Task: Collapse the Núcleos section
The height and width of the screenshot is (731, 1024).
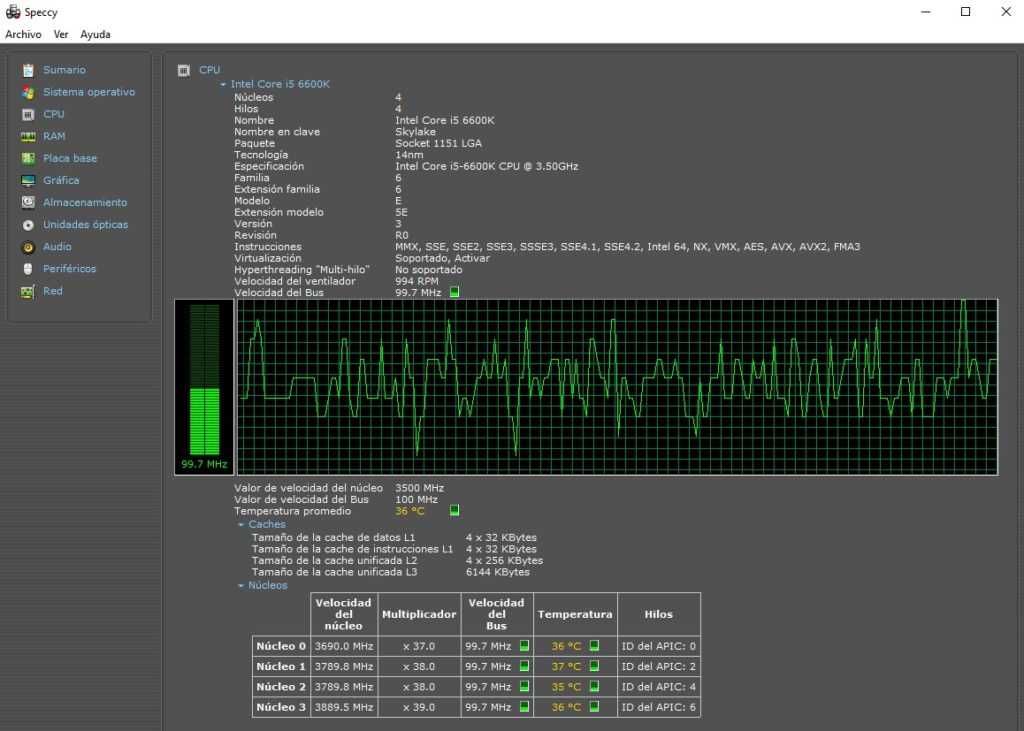Action: click(241, 586)
